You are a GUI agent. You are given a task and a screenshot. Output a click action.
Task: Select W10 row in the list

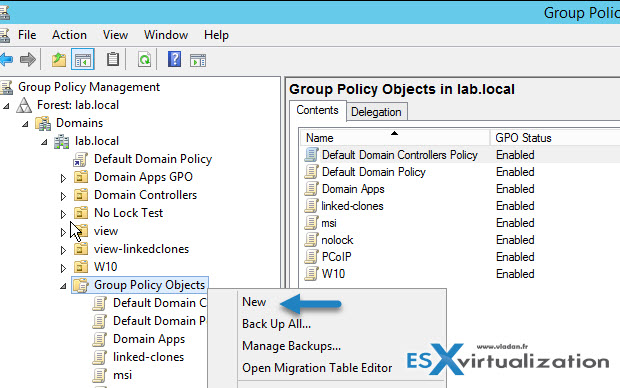(x=333, y=274)
